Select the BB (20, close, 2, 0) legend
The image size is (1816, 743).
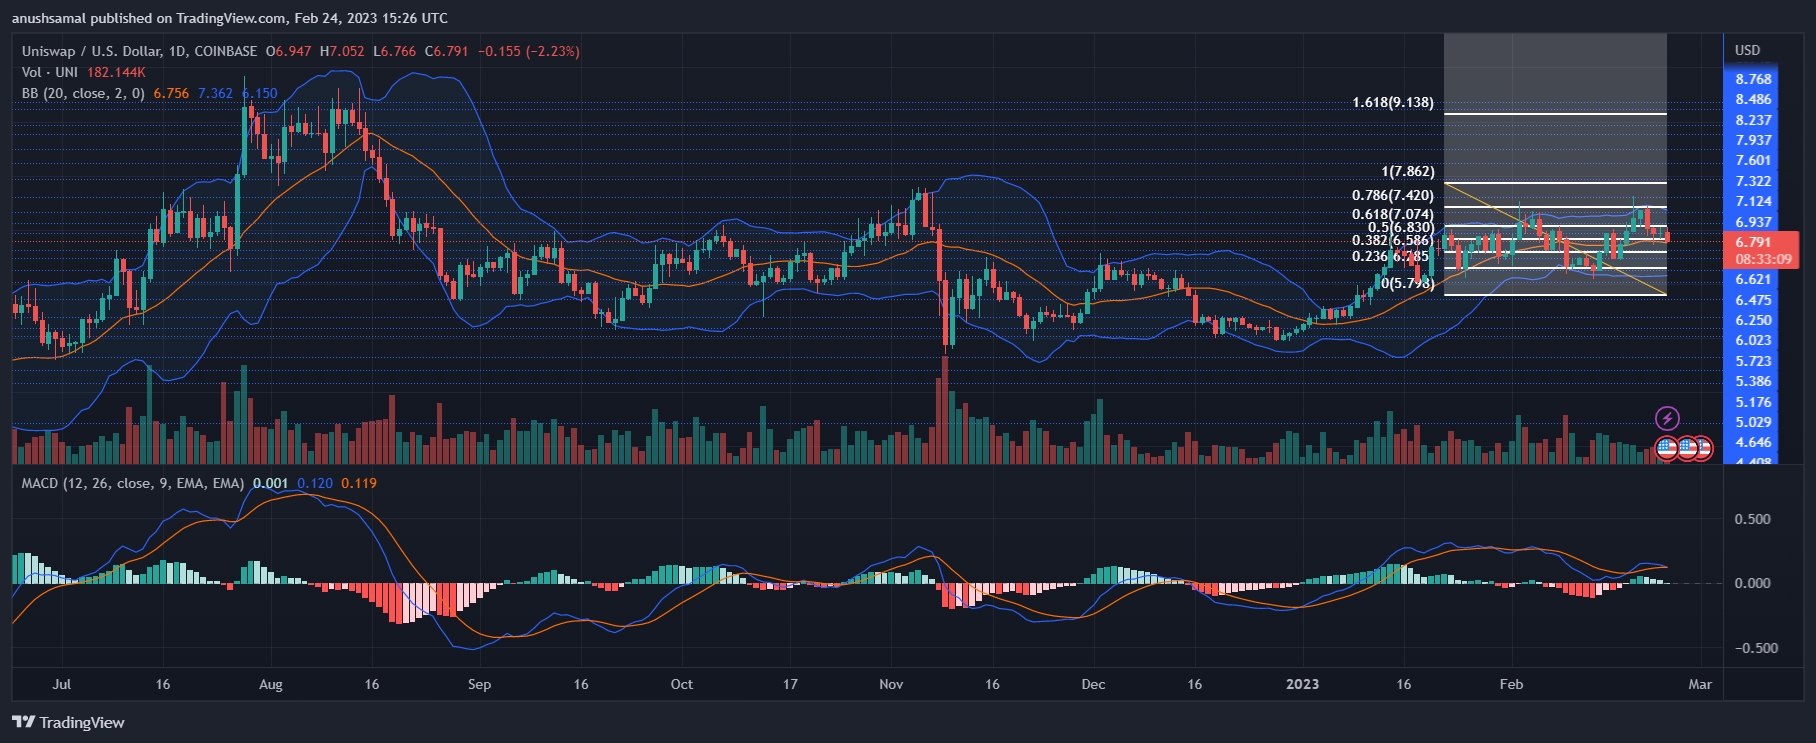(83, 93)
